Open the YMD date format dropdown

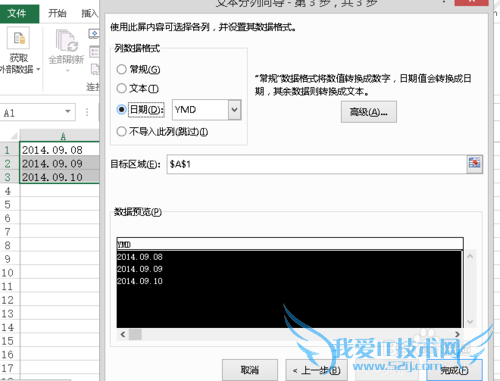[234, 110]
